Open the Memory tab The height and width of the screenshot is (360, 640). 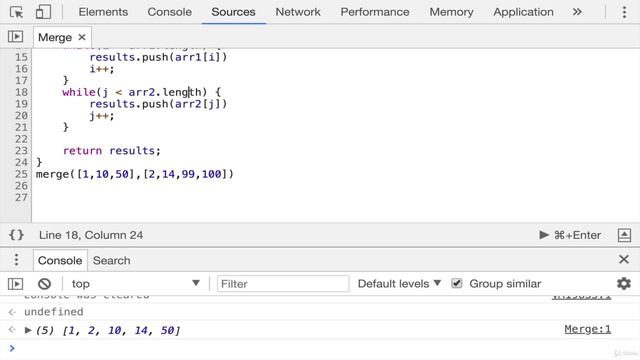pyautogui.click(x=451, y=12)
